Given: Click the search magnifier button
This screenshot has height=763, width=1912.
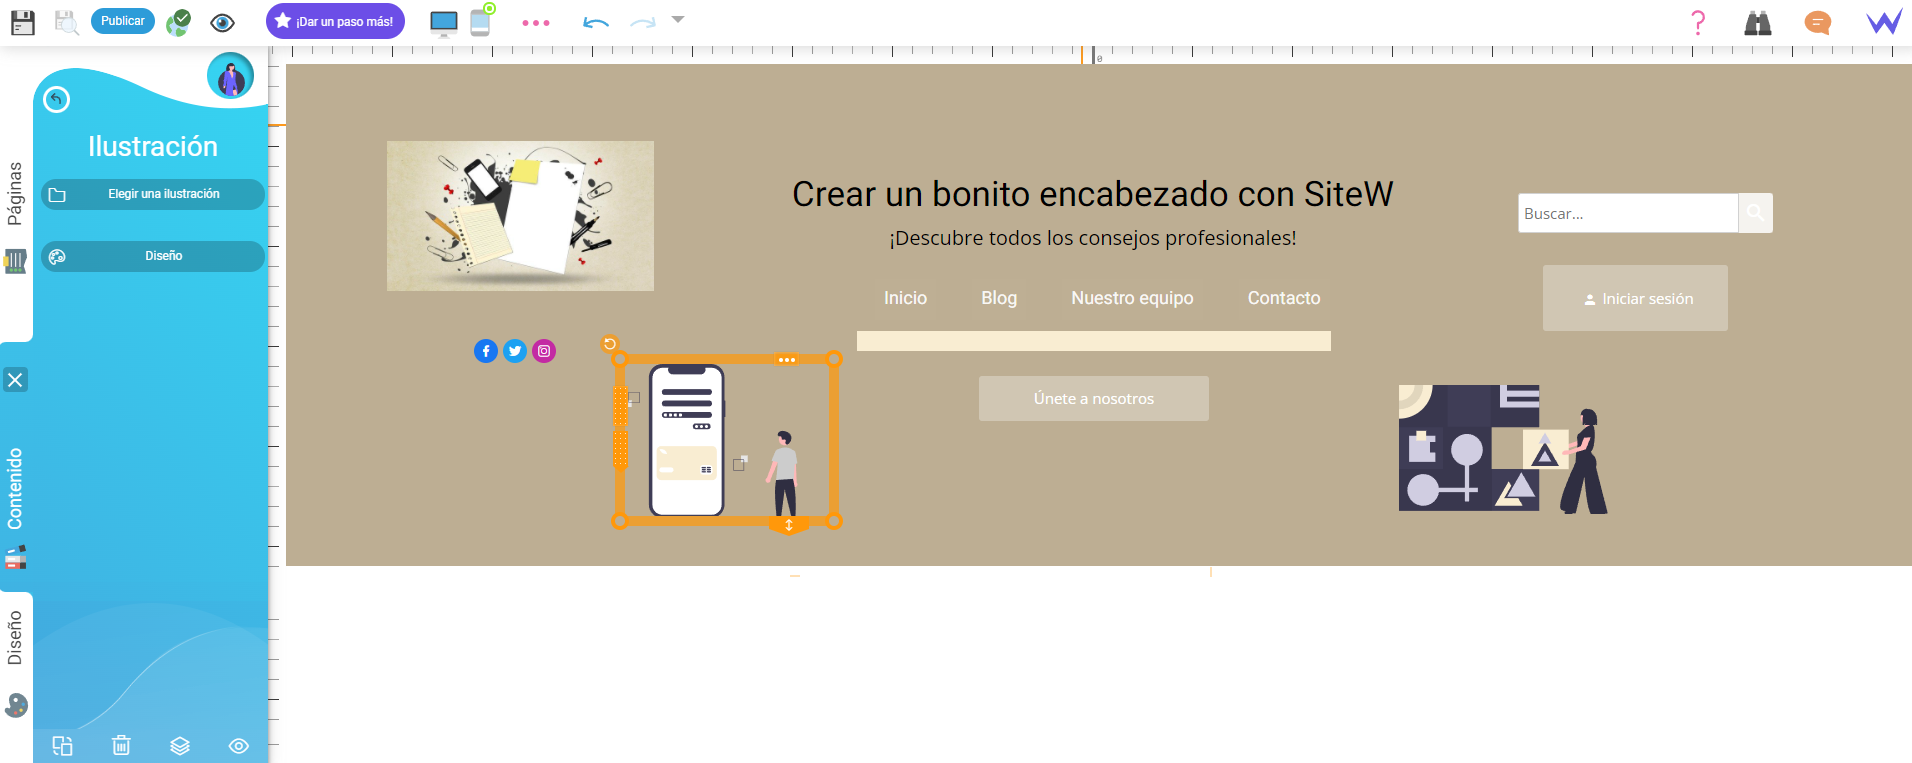Looking at the screenshot, I should point(1755,213).
